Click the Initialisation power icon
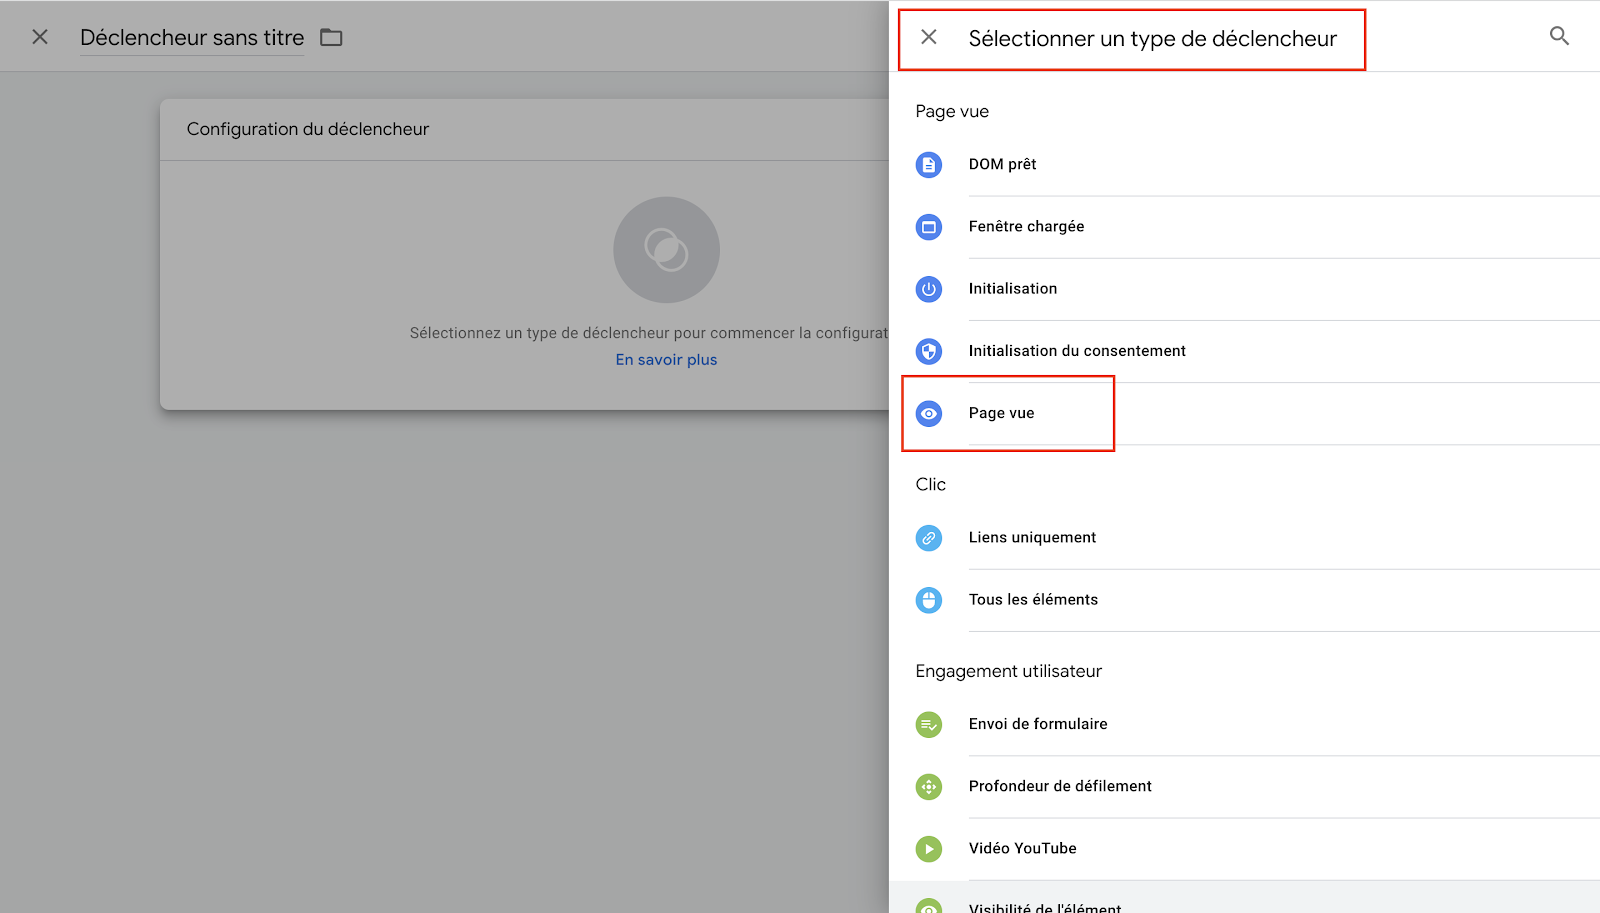This screenshot has width=1600, height=913. (929, 289)
